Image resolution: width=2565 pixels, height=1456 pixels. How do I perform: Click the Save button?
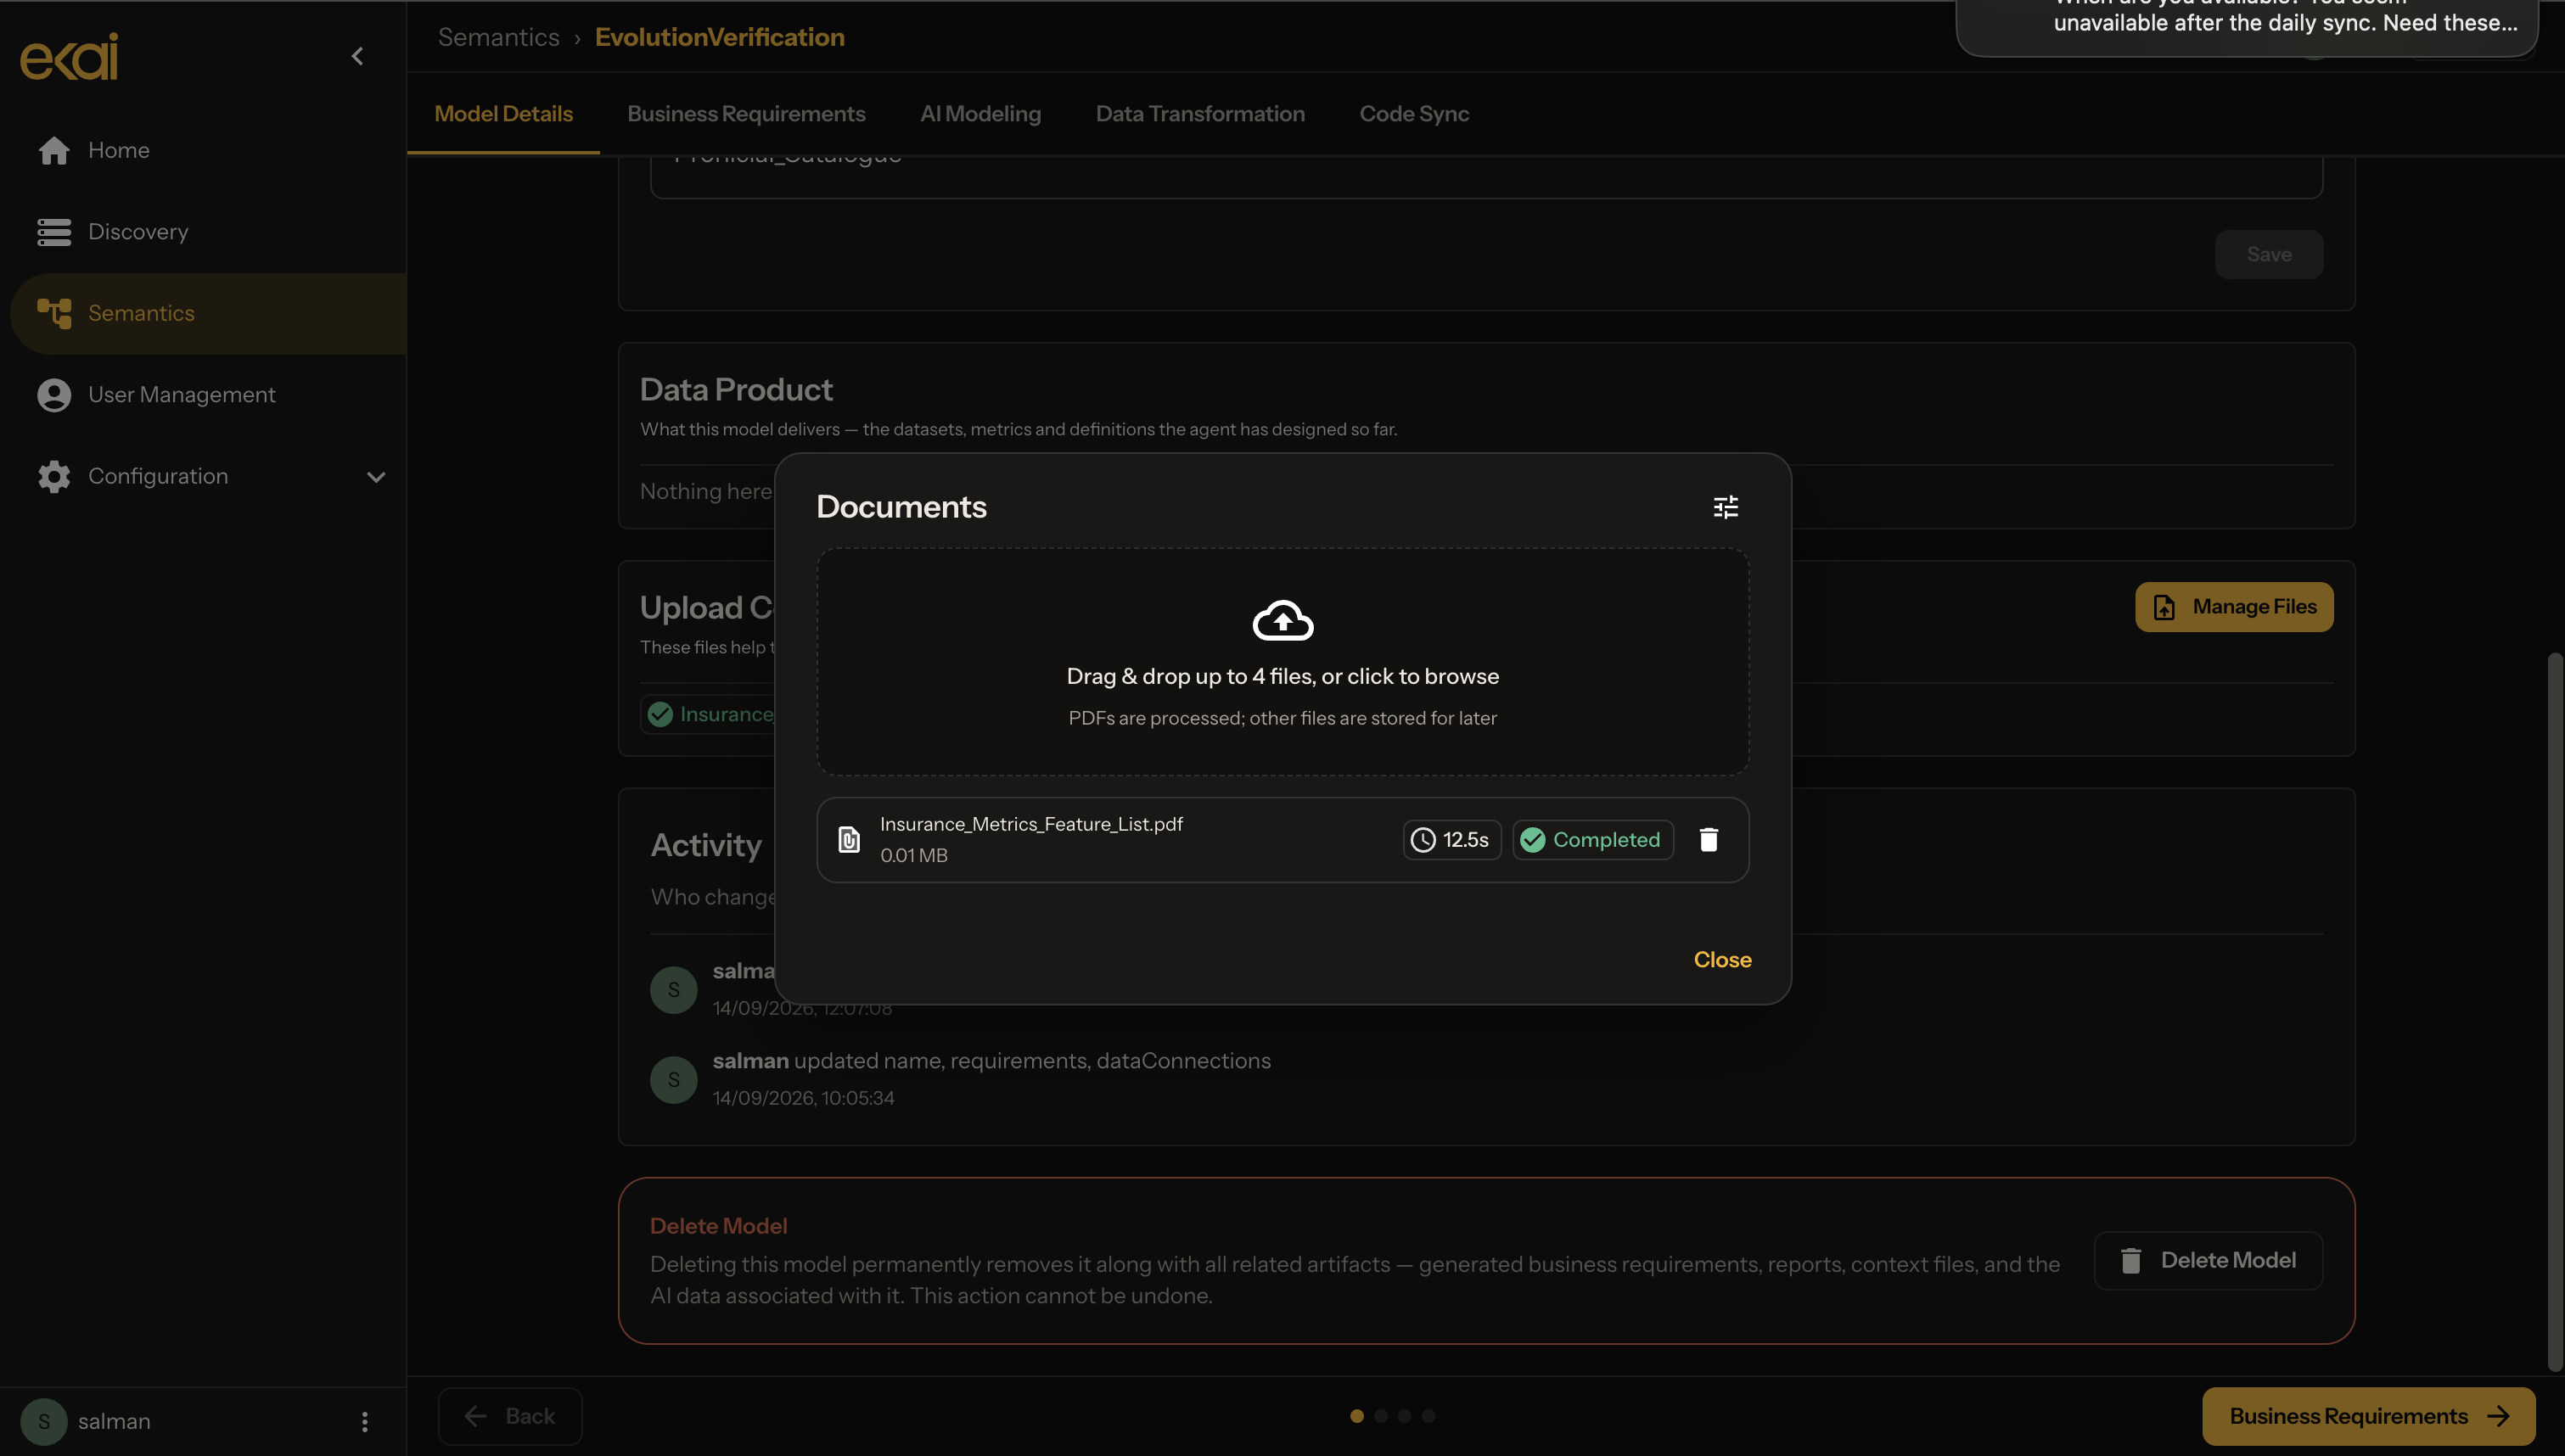pyautogui.click(x=2269, y=254)
